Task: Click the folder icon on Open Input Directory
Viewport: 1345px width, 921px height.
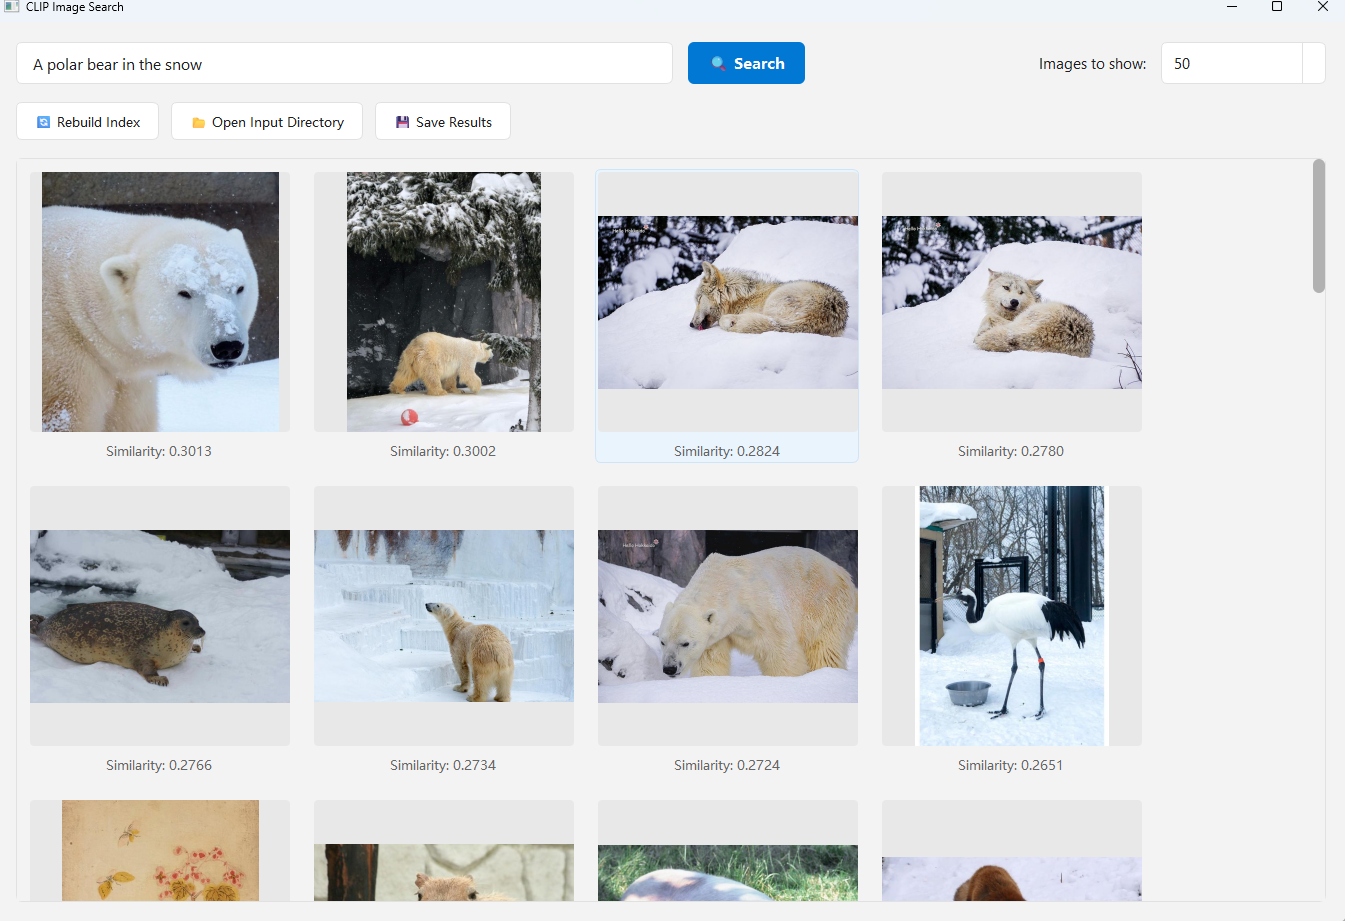Action: 198,123
